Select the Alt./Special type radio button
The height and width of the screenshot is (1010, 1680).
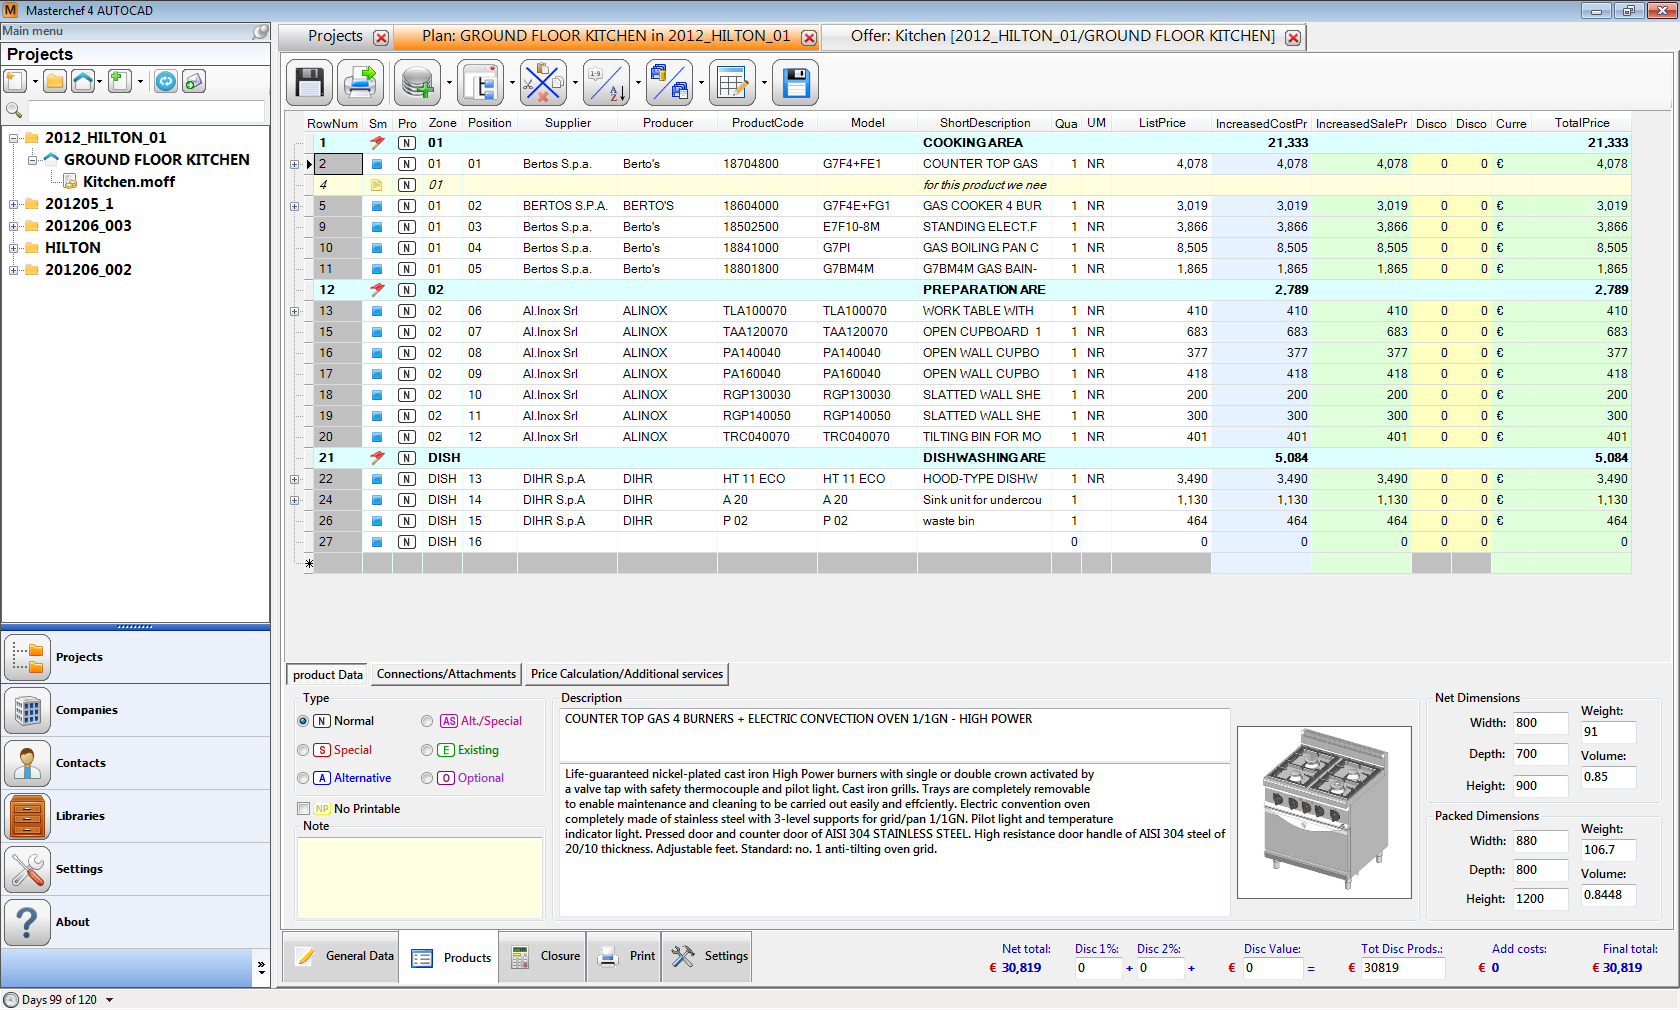[427, 721]
